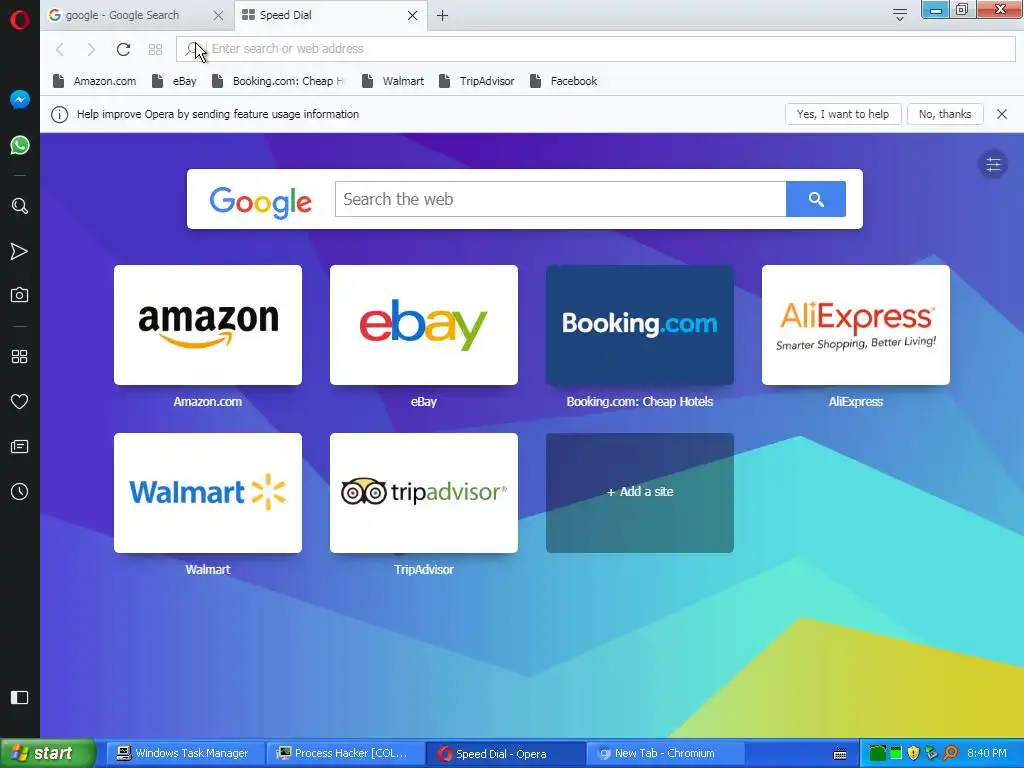The width and height of the screenshot is (1024, 768).
Task: Open the Walmart bookmark in the bookmarks bar
Action: pyautogui.click(x=393, y=81)
